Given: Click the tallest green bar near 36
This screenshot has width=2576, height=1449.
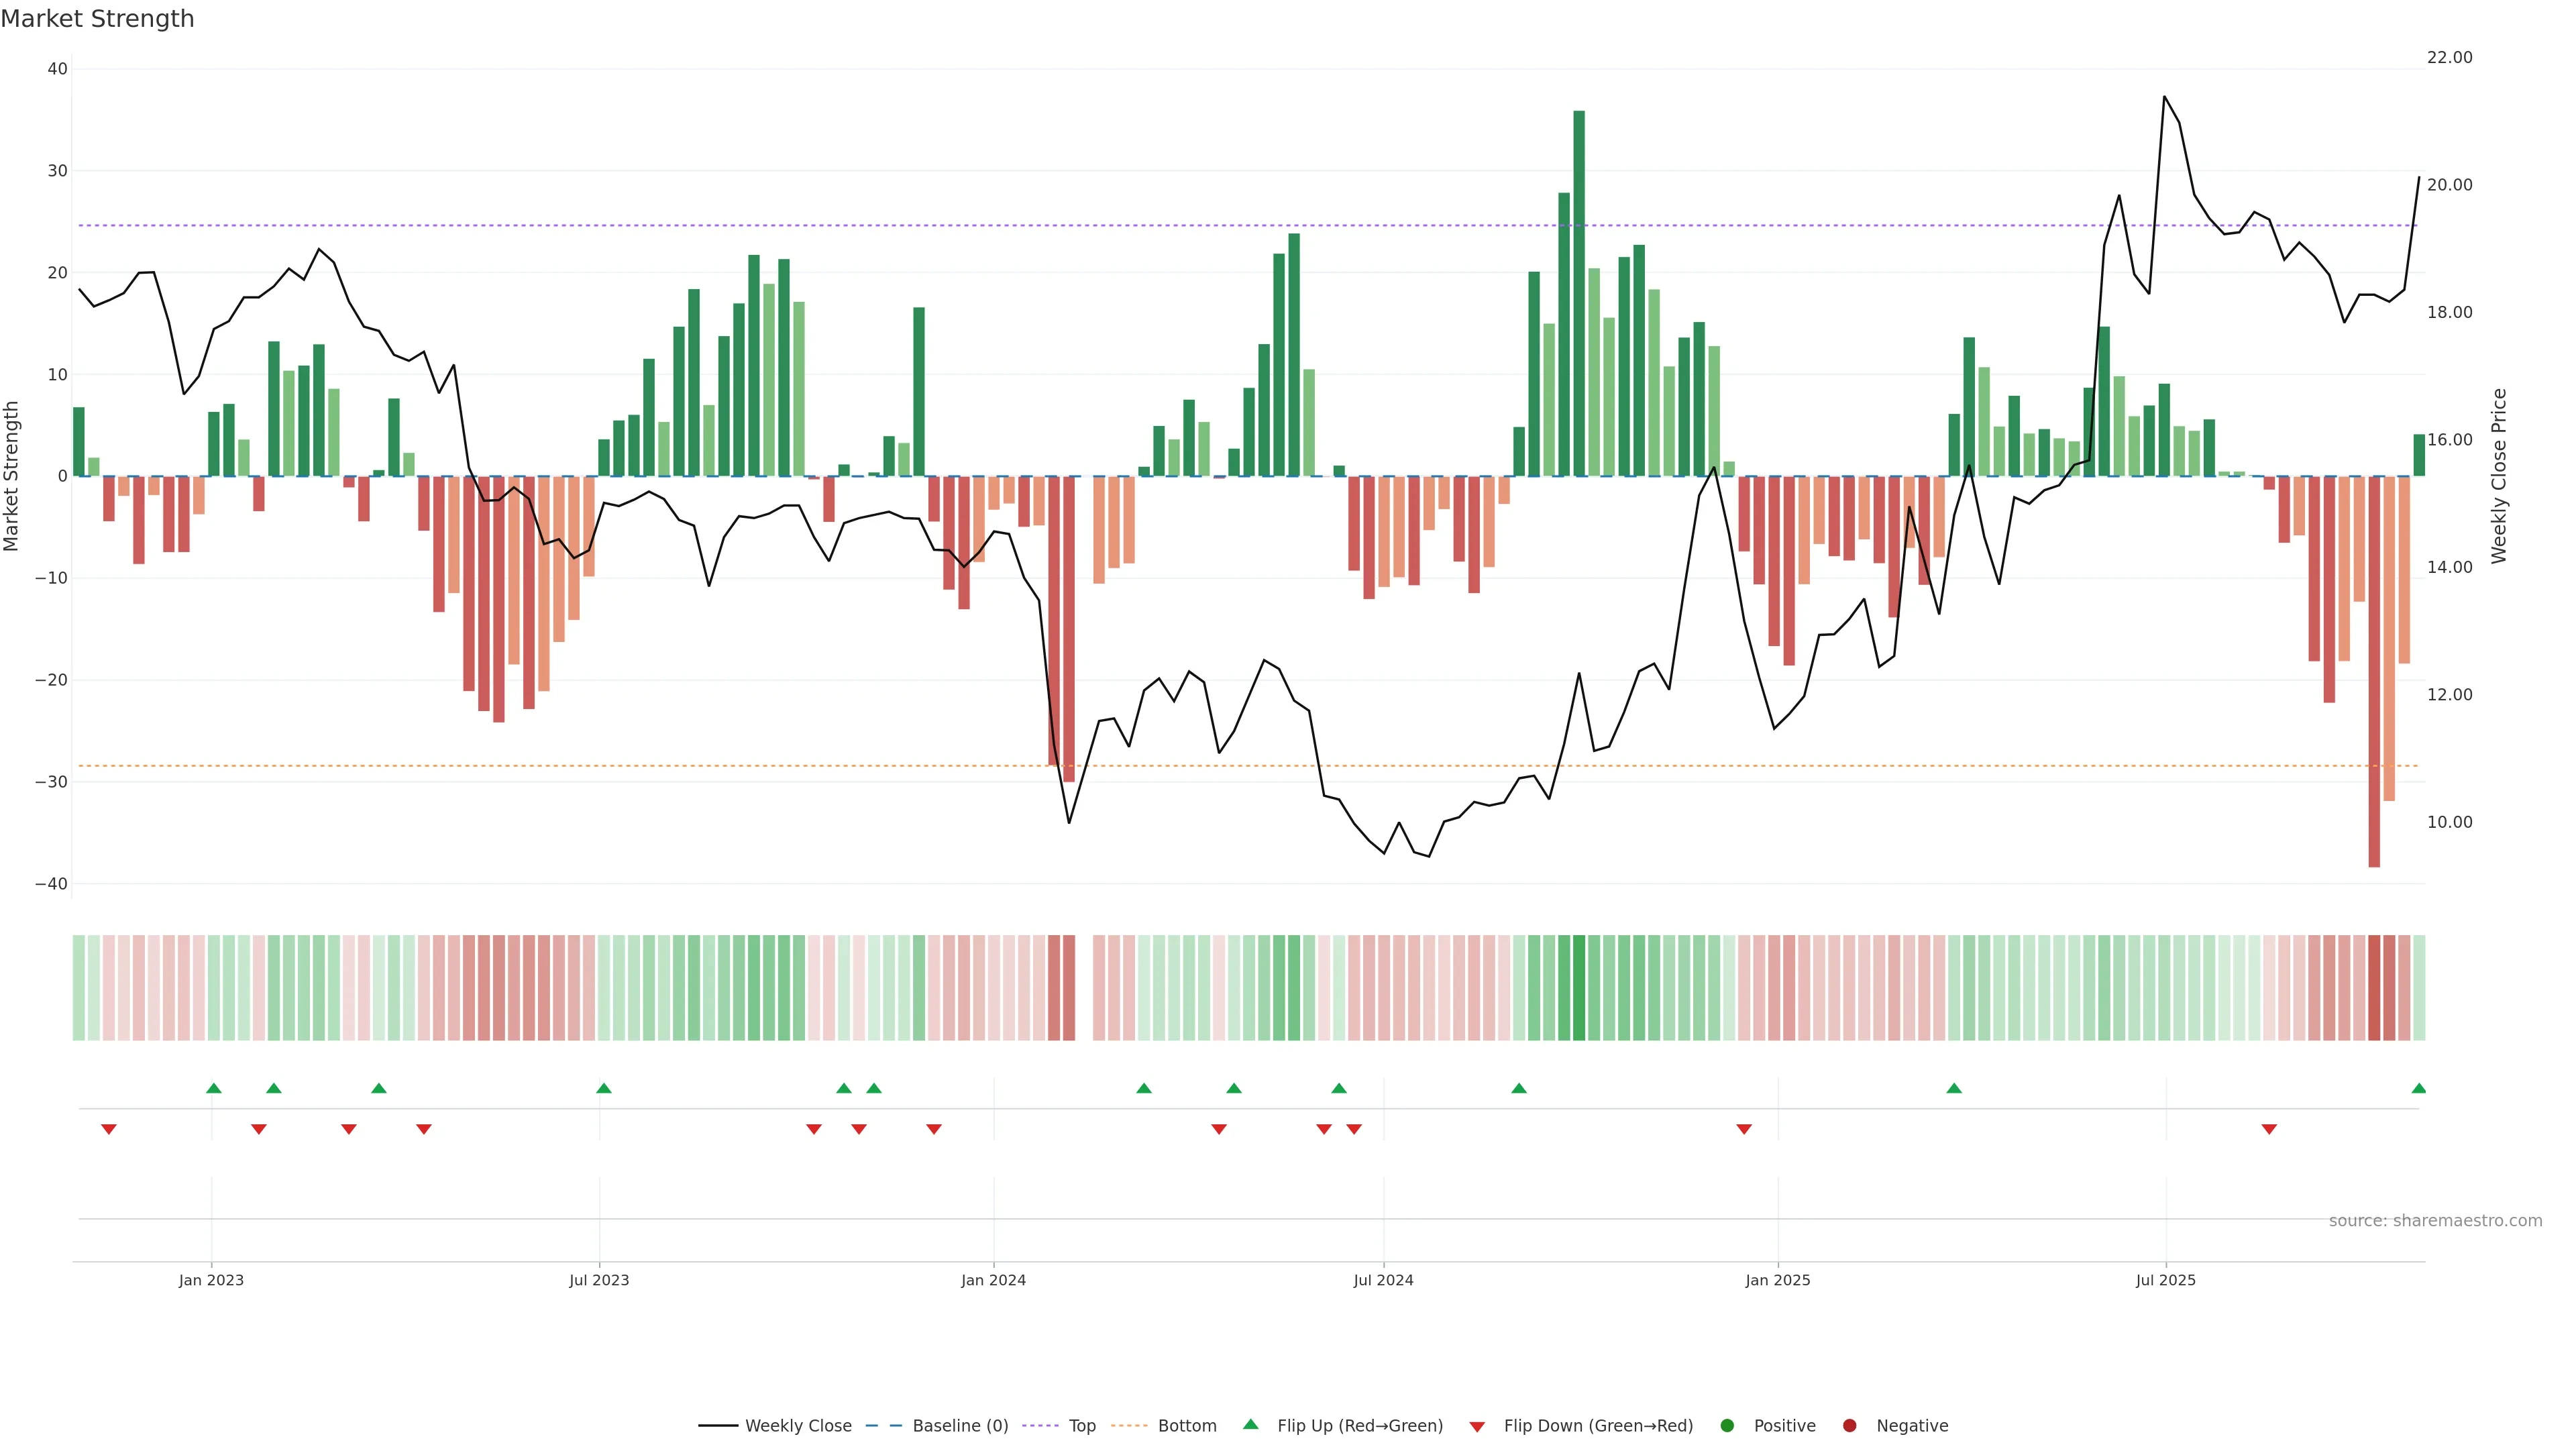Looking at the screenshot, I should click(1579, 293).
